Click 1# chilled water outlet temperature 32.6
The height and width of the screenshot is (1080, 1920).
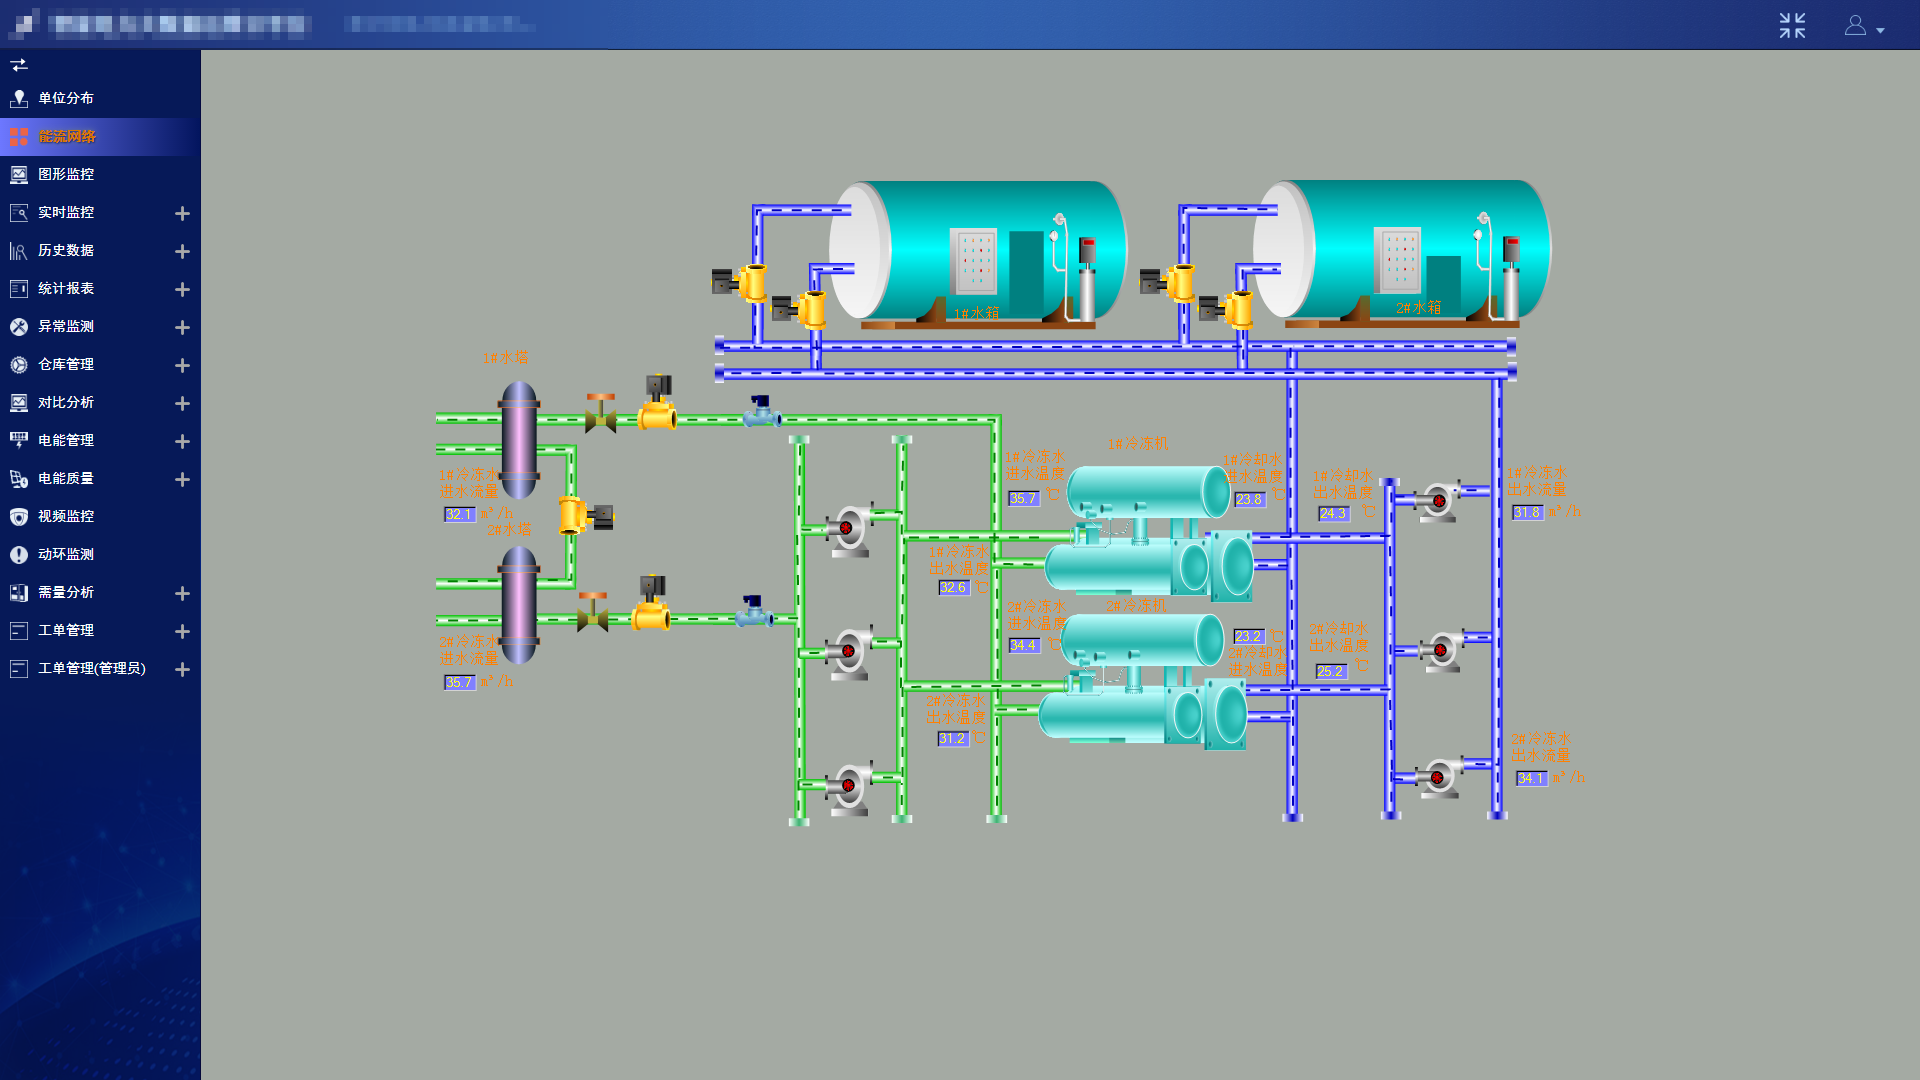(x=954, y=588)
